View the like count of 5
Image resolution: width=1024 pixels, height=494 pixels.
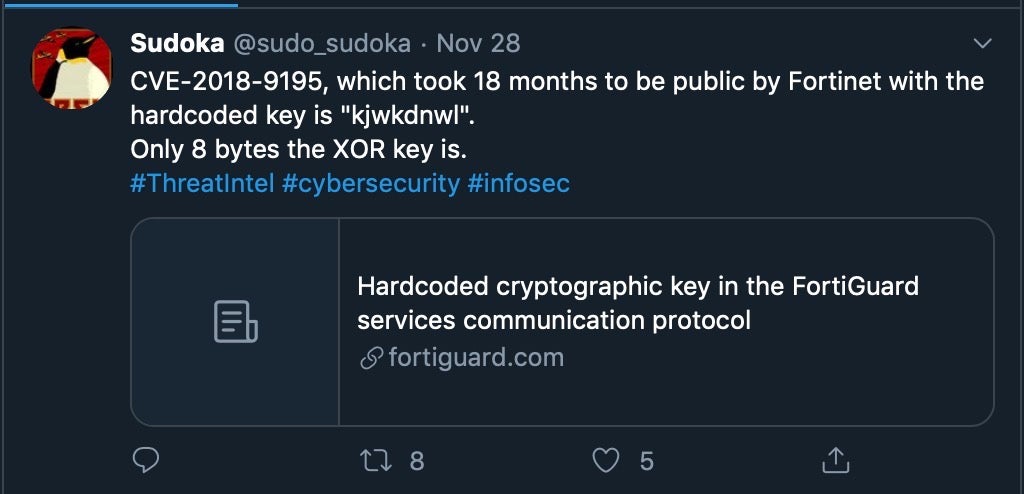coord(647,460)
